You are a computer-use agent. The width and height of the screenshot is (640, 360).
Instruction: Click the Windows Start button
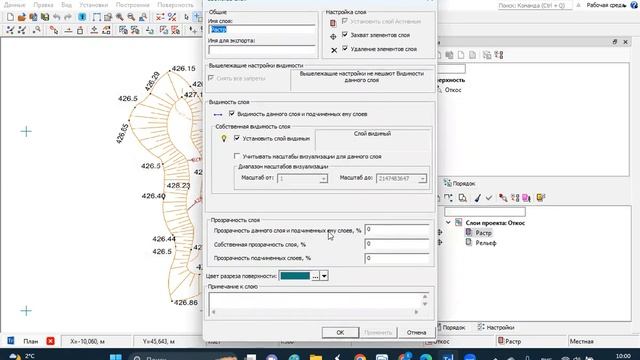[116, 358]
